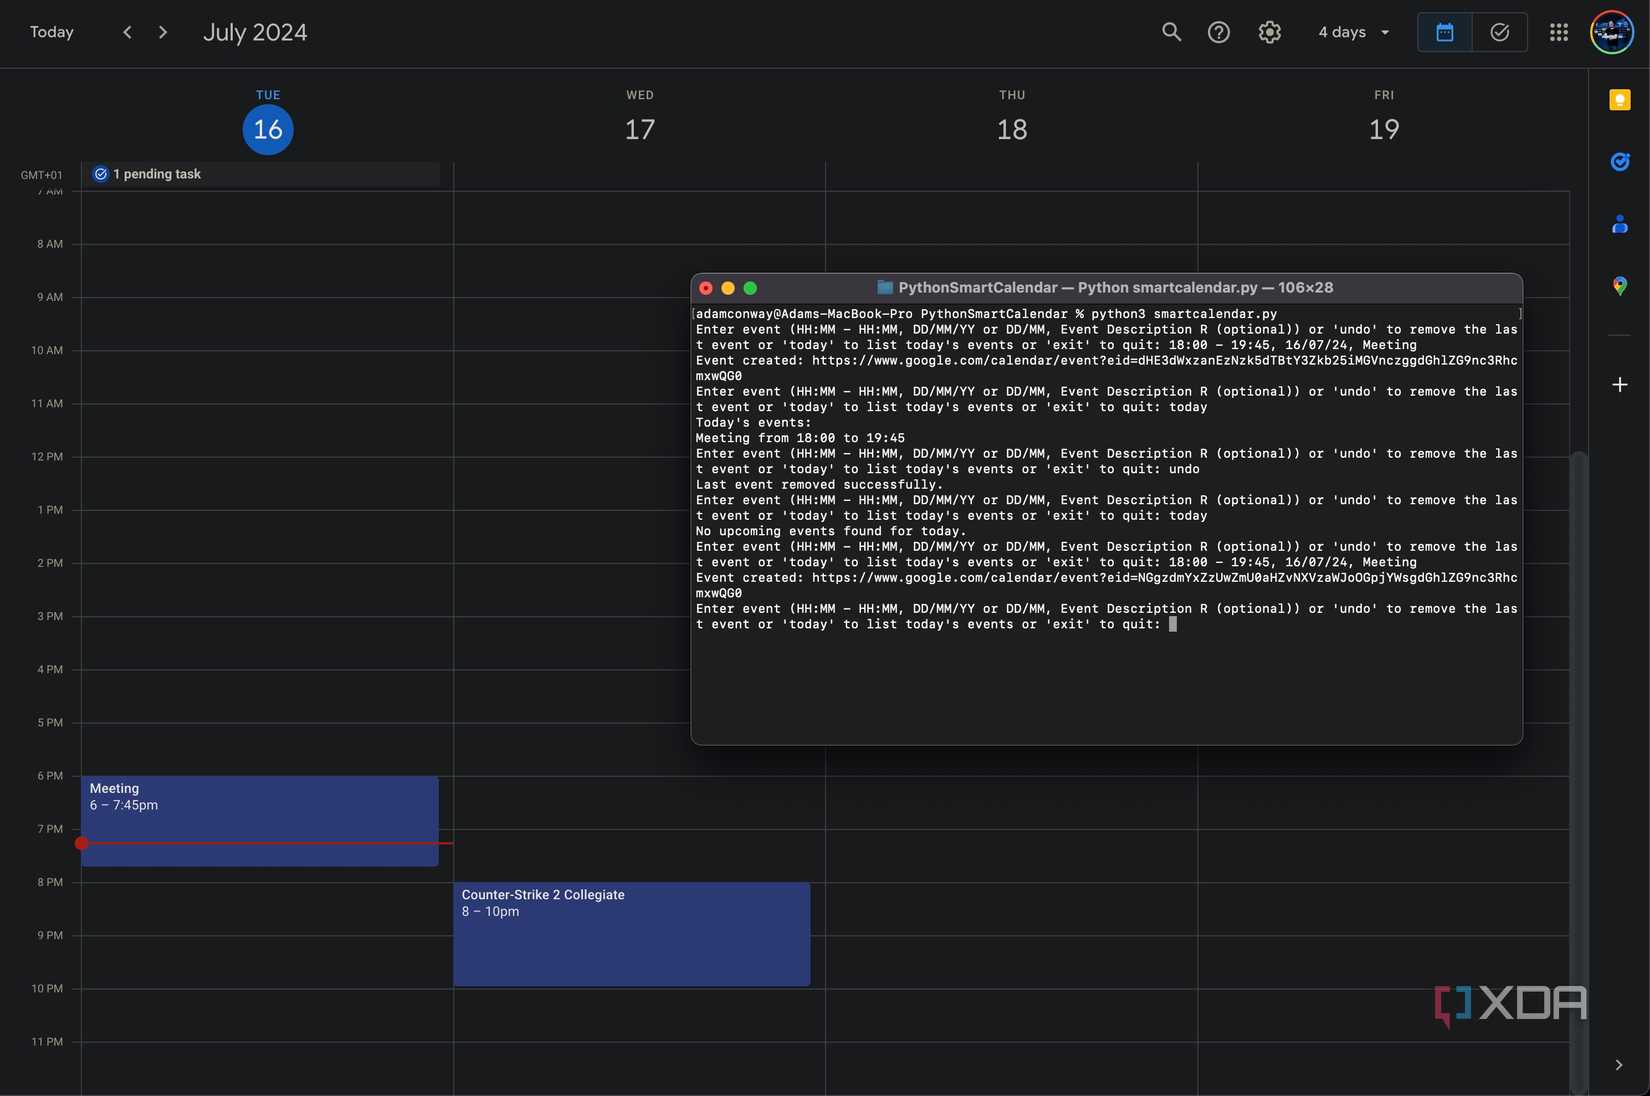Open the Tasks side panel
This screenshot has width=1650, height=1096.
(x=1620, y=161)
